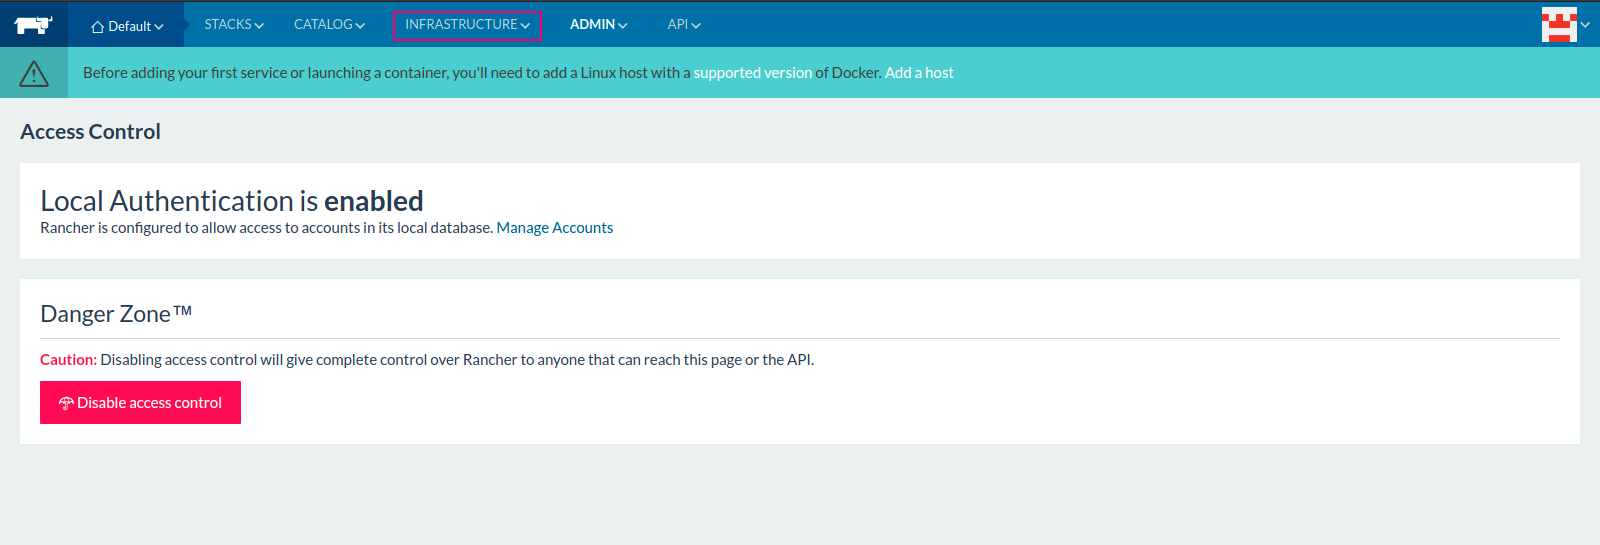Open the STACKS menu
1600x545 pixels.
[234, 24]
